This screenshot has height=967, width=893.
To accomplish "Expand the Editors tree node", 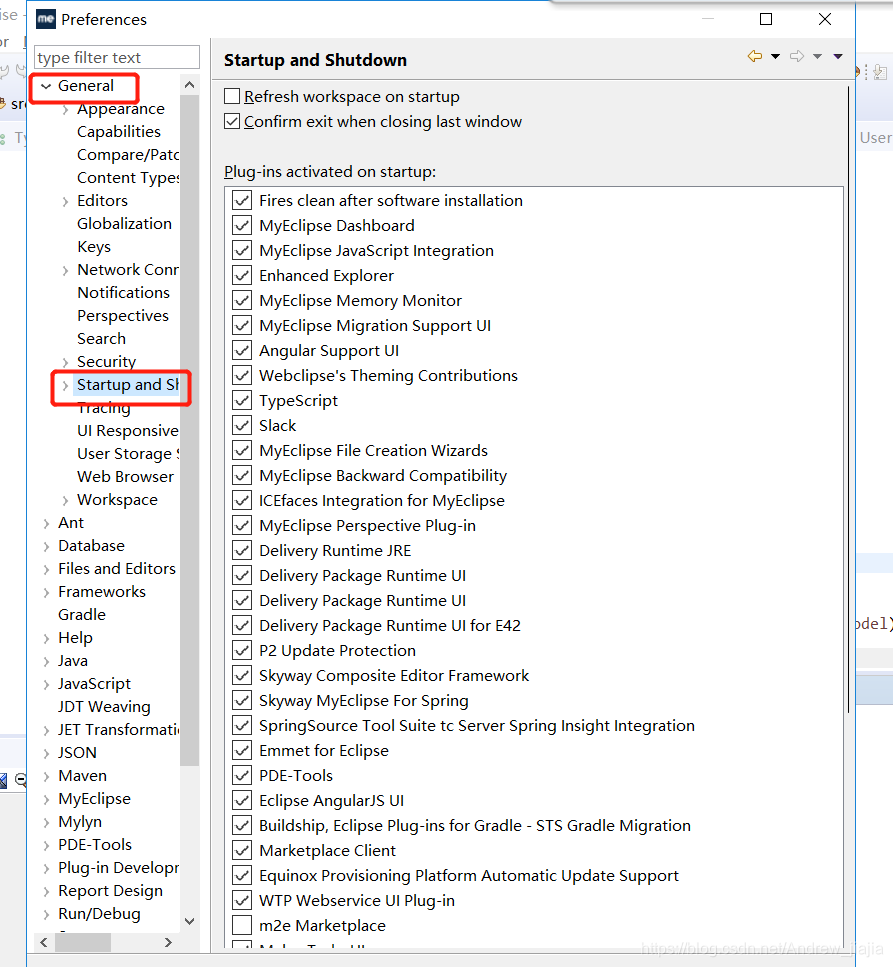I will pos(65,202).
